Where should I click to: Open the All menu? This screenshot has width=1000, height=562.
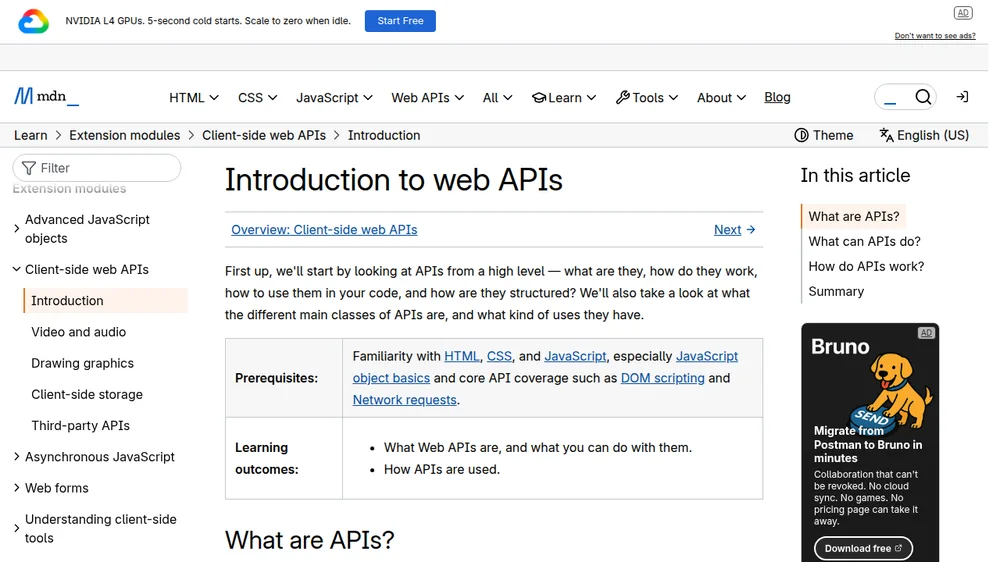(x=497, y=98)
